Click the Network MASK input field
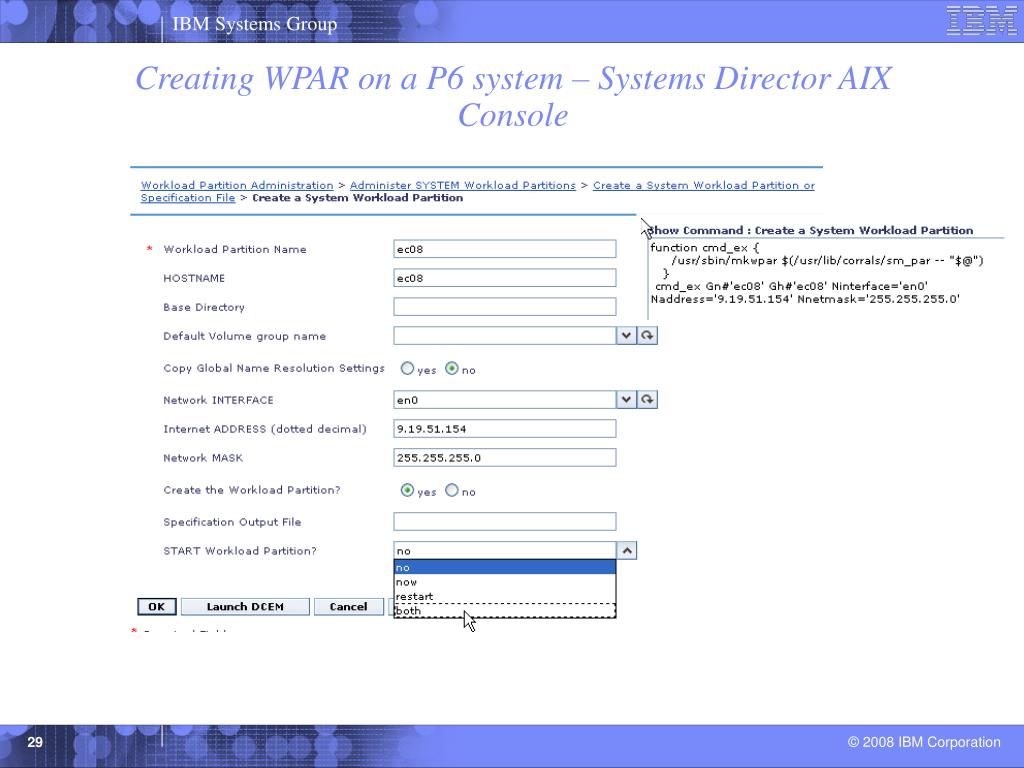 point(505,458)
